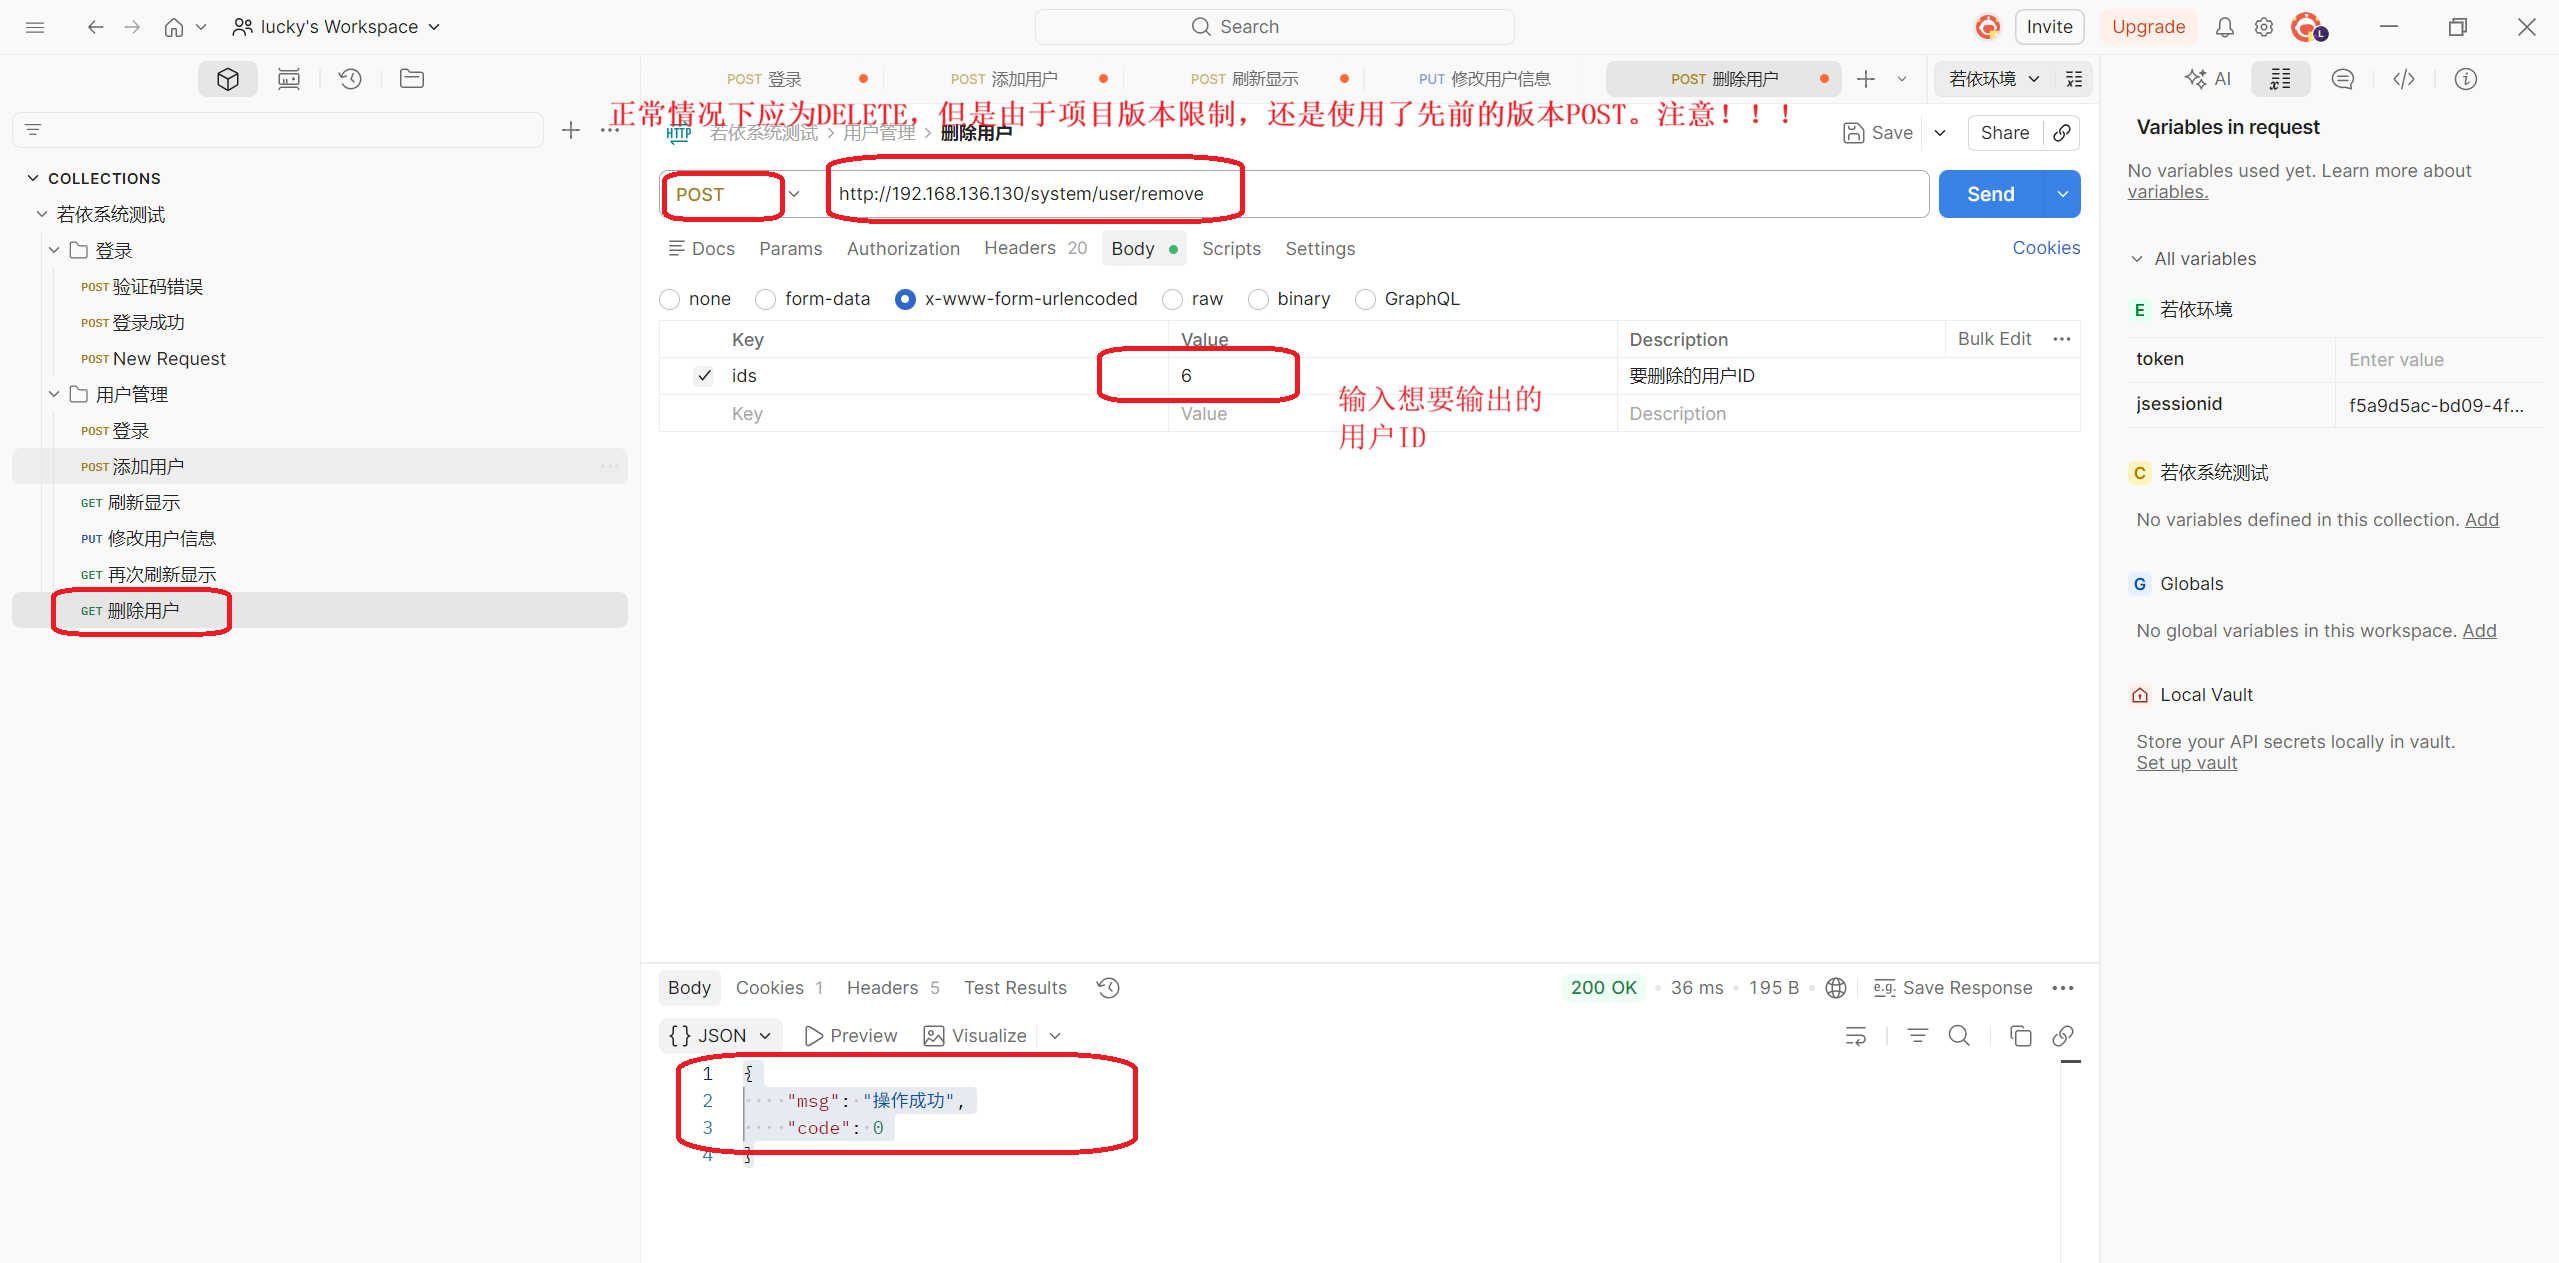Switch to the Authorization tab
Screen dimensions: 2559x1263
(x=903, y=249)
